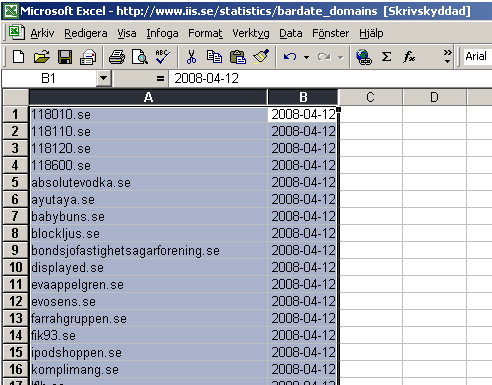Click cell containing farrahgruppen.se

148,318
